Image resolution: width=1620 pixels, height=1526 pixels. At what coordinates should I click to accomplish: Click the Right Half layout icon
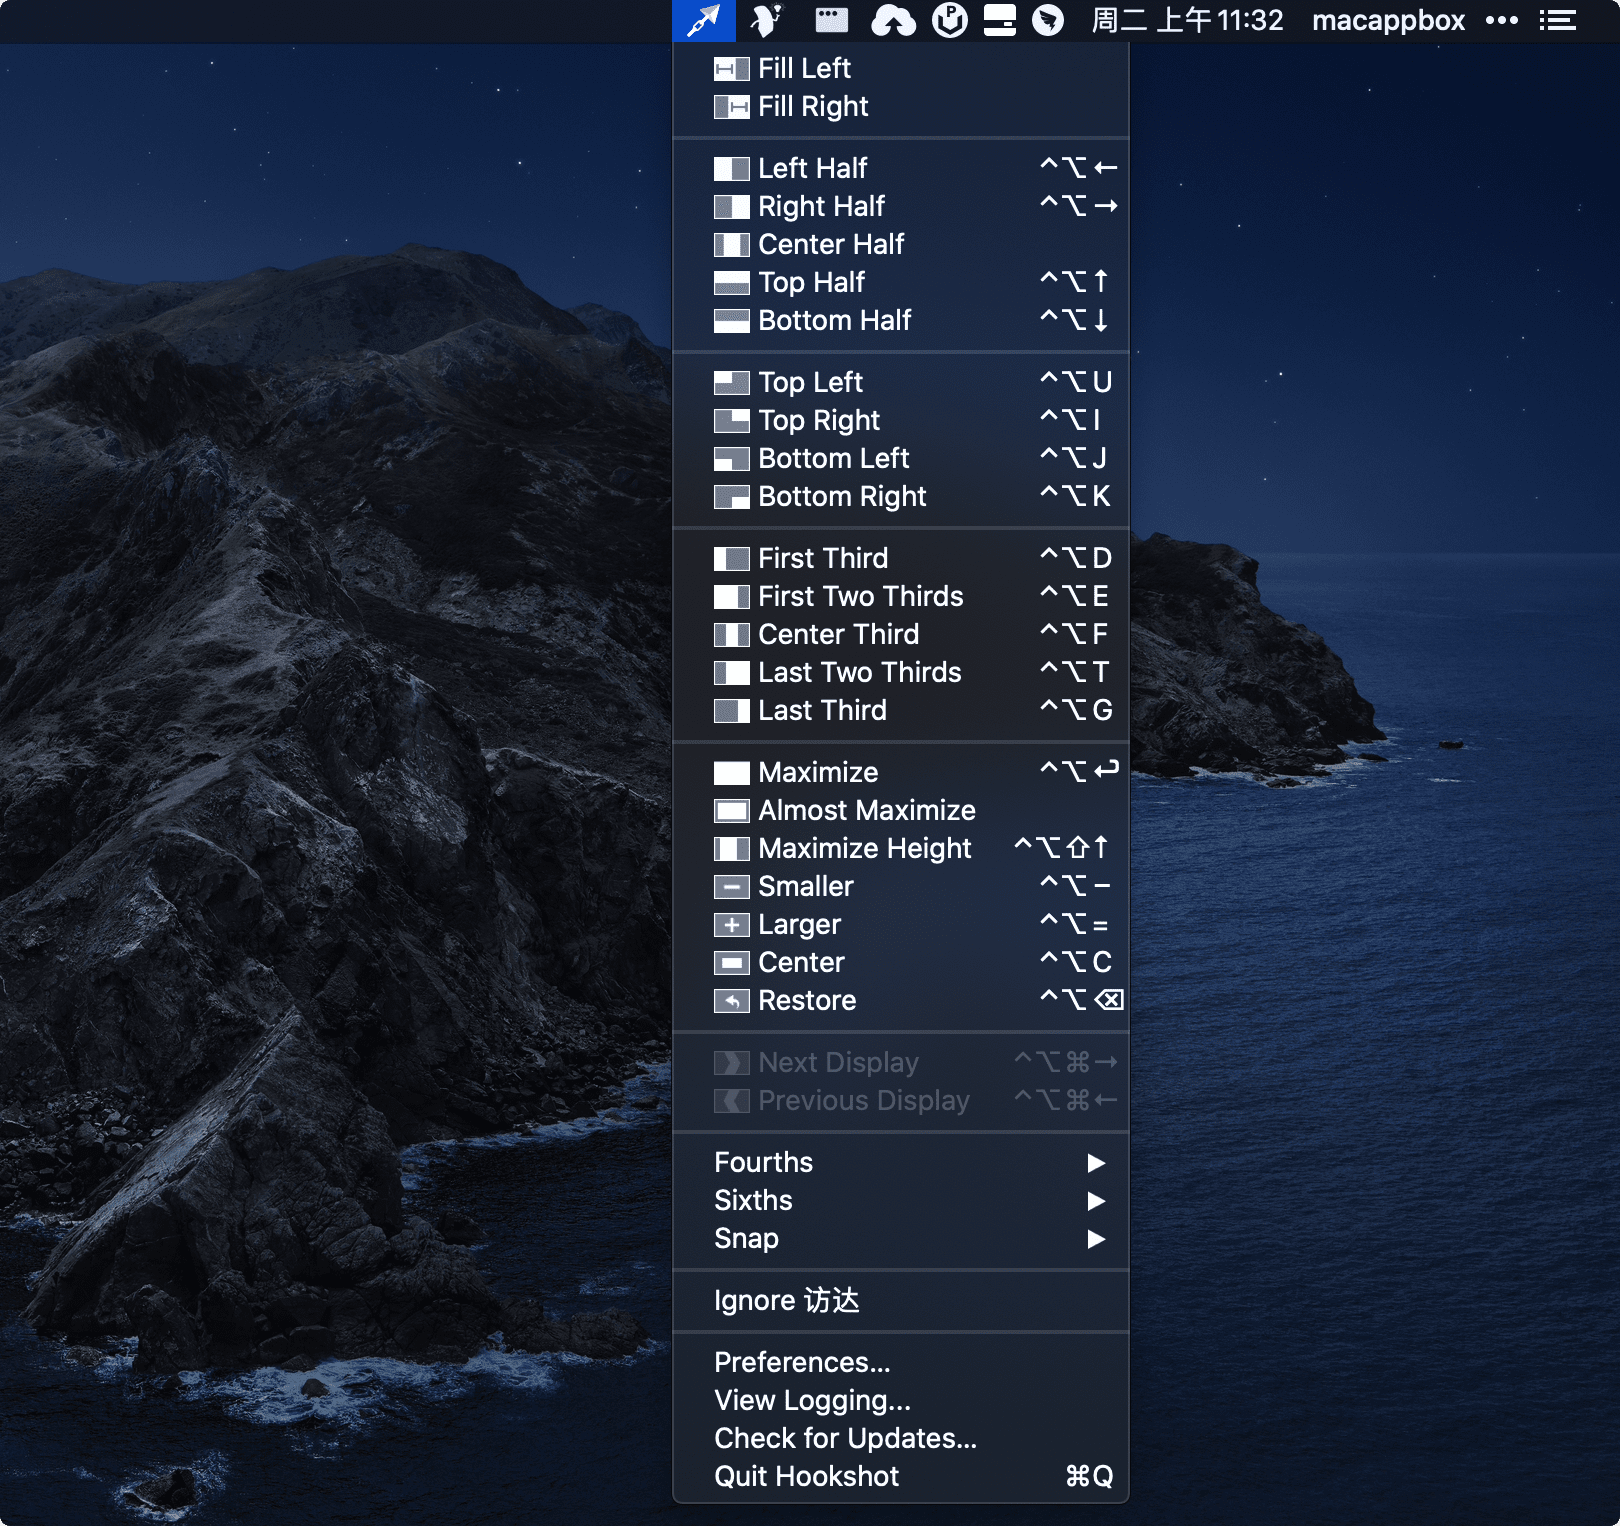coord(731,207)
